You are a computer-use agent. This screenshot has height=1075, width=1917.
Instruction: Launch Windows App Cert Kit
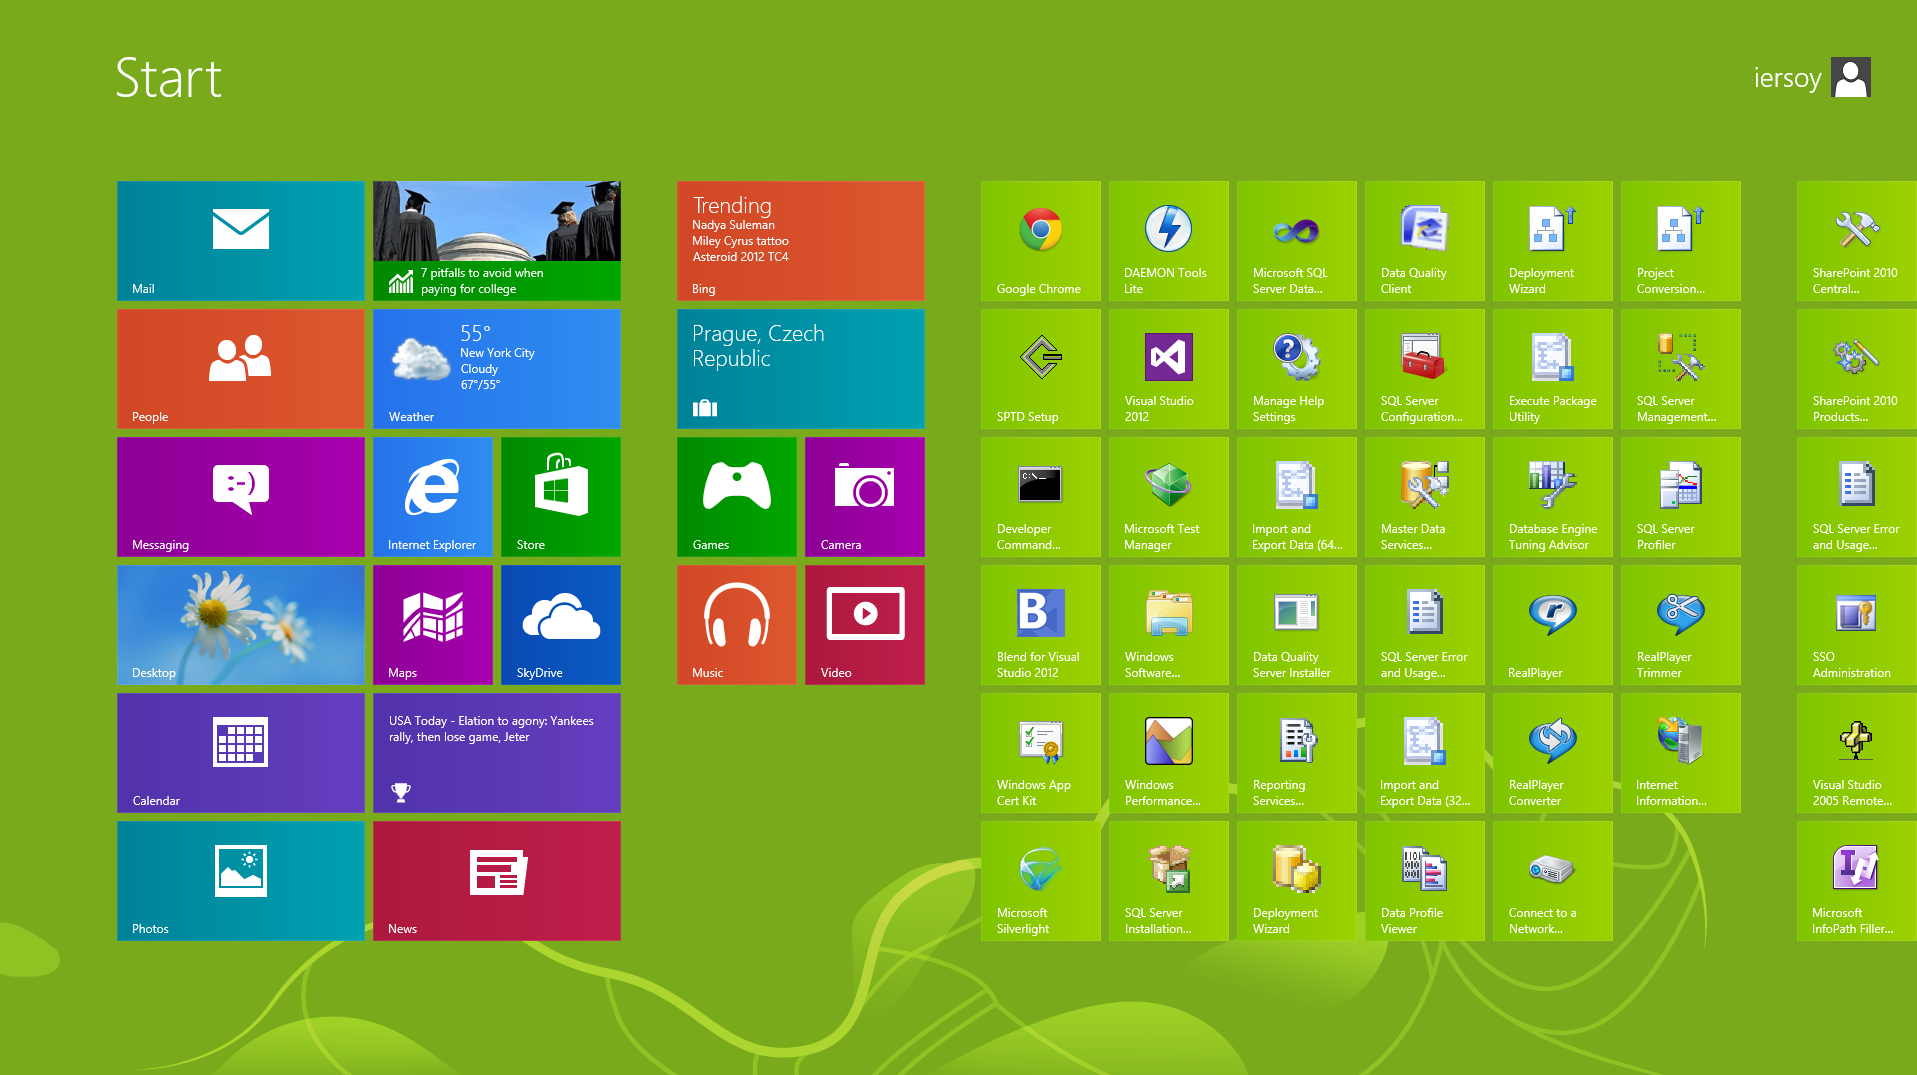[x=1041, y=753]
